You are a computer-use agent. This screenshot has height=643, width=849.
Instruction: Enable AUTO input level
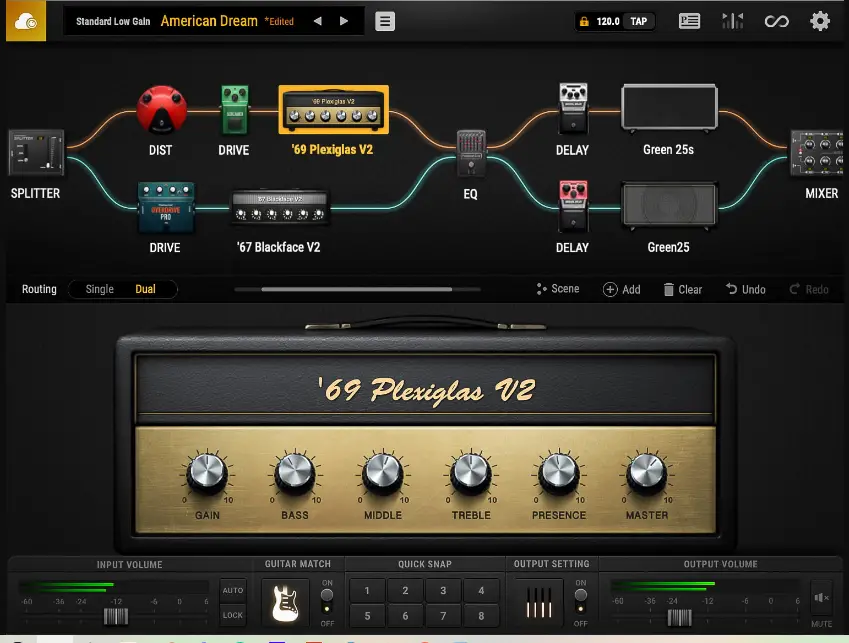tap(233, 590)
